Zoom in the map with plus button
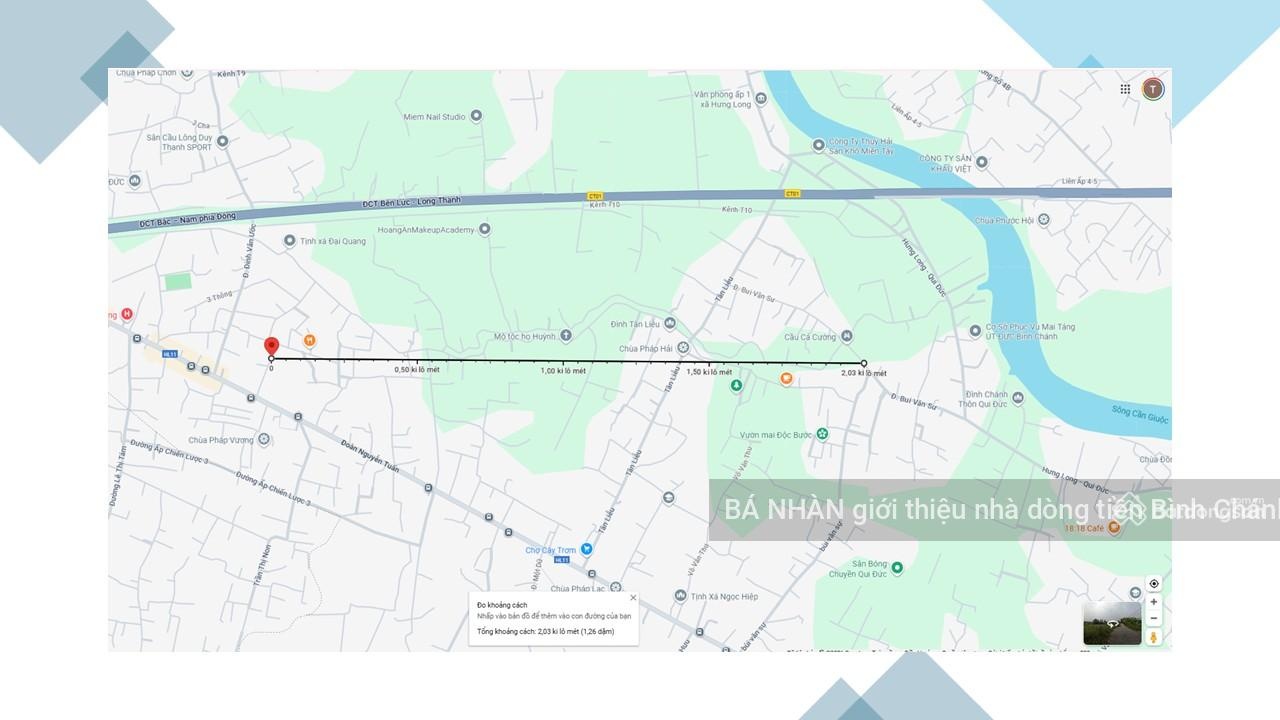1280x720 pixels. pos(1153,602)
